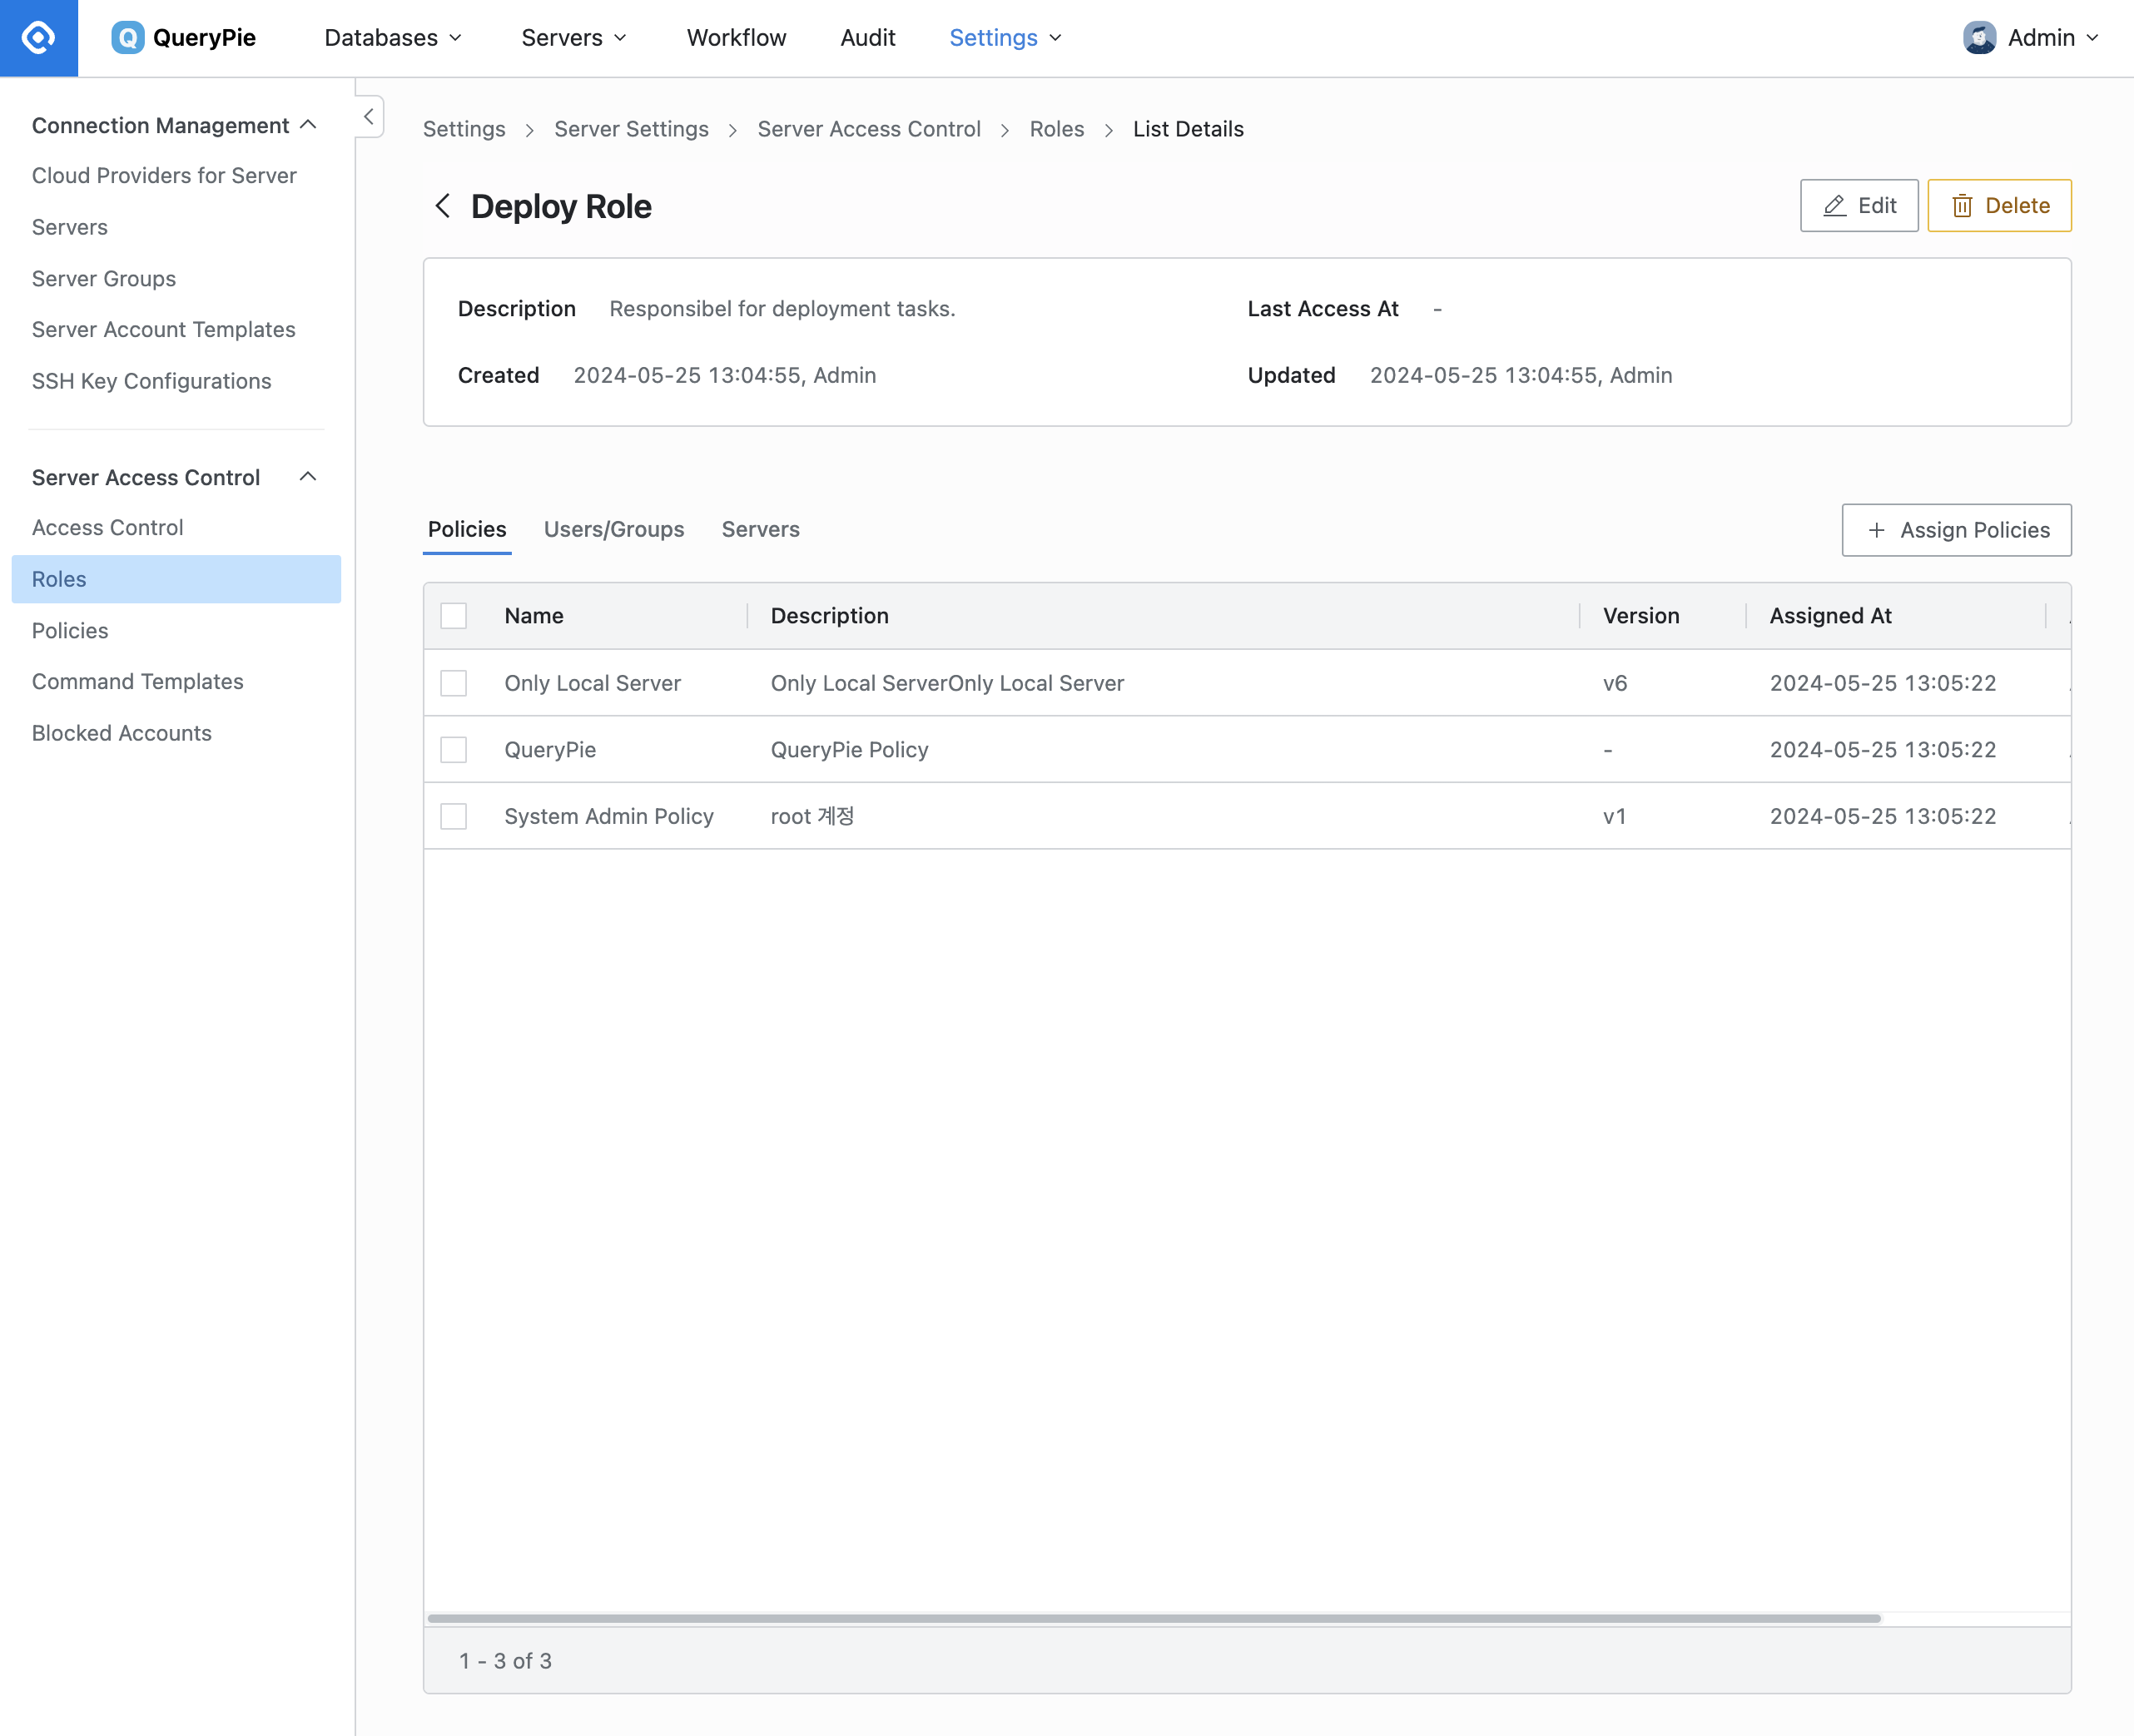Click the Edit button
The width and height of the screenshot is (2134, 1736).
coord(1858,206)
